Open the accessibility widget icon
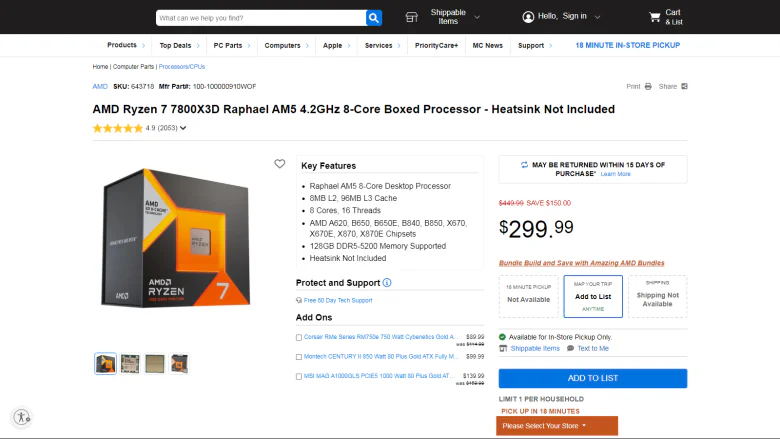The height and width of the screenshot is (439, 780). [21, 417]
